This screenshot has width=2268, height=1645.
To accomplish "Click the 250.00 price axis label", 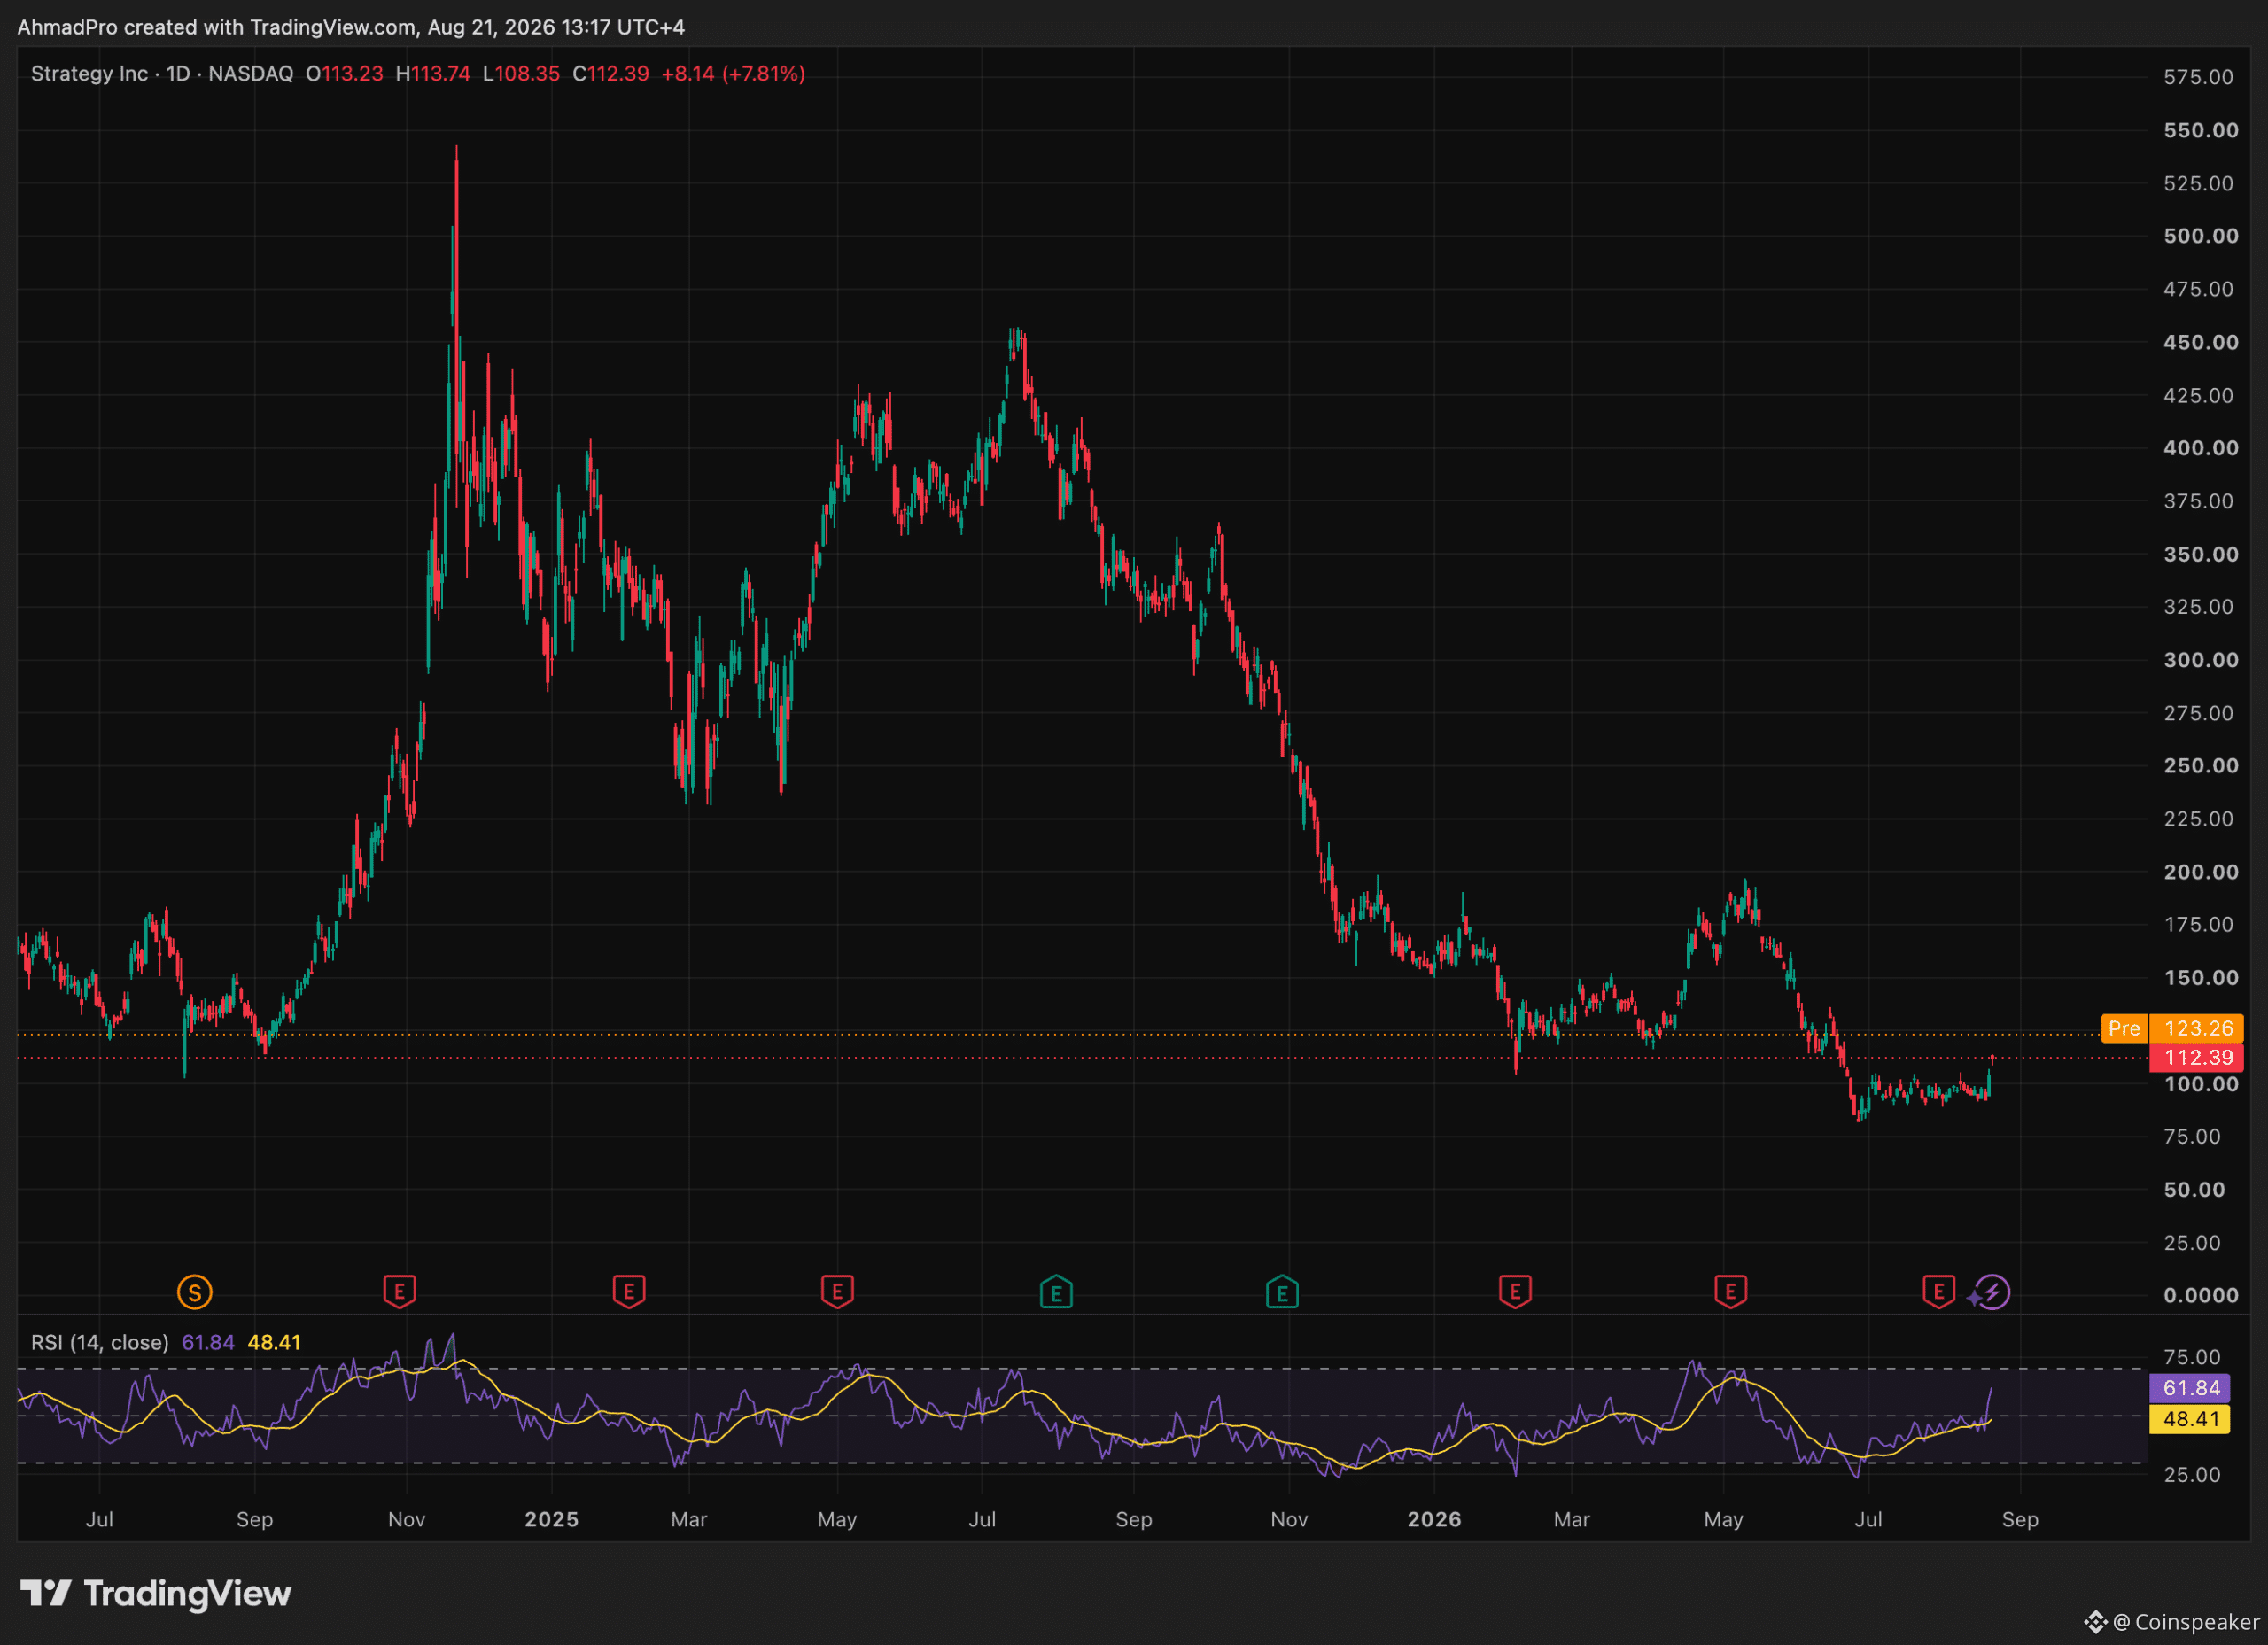I will tap(2201, 766).
